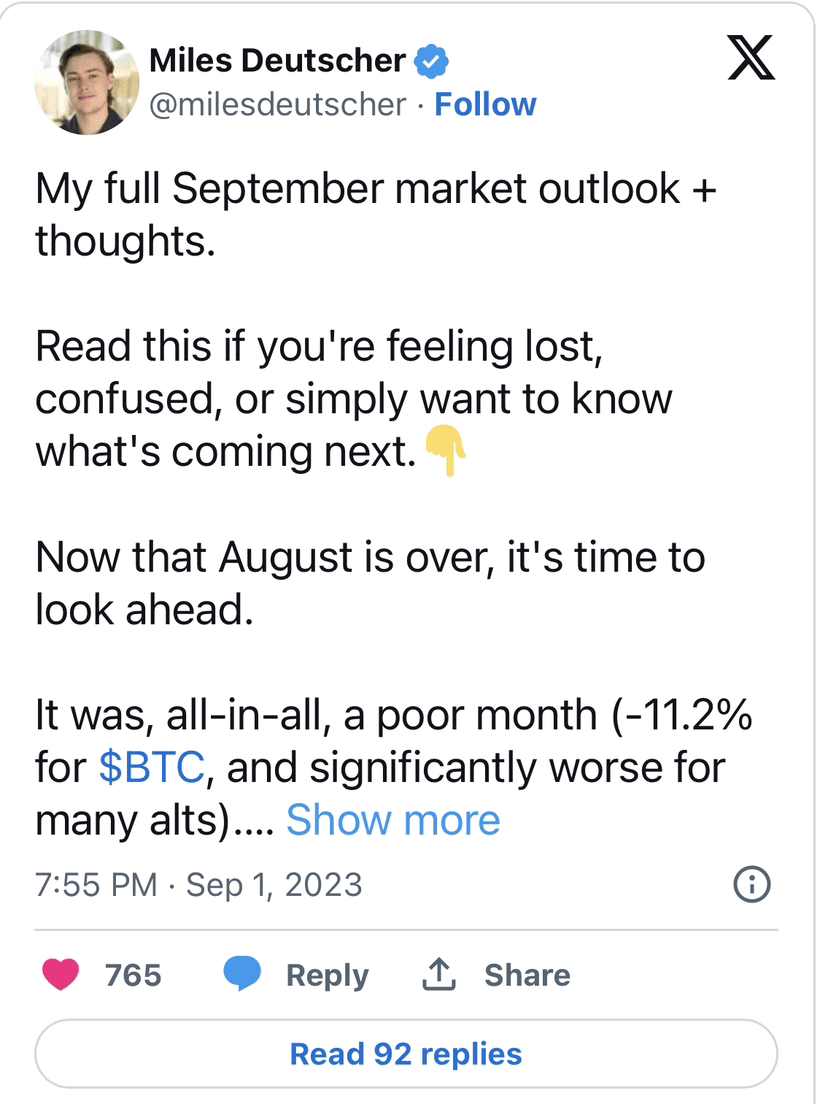Viewport: 828px width, 1104px height.
Task: Click the pointing-down hand emoji
Action: pyautogui.click(x=446, y=452)
